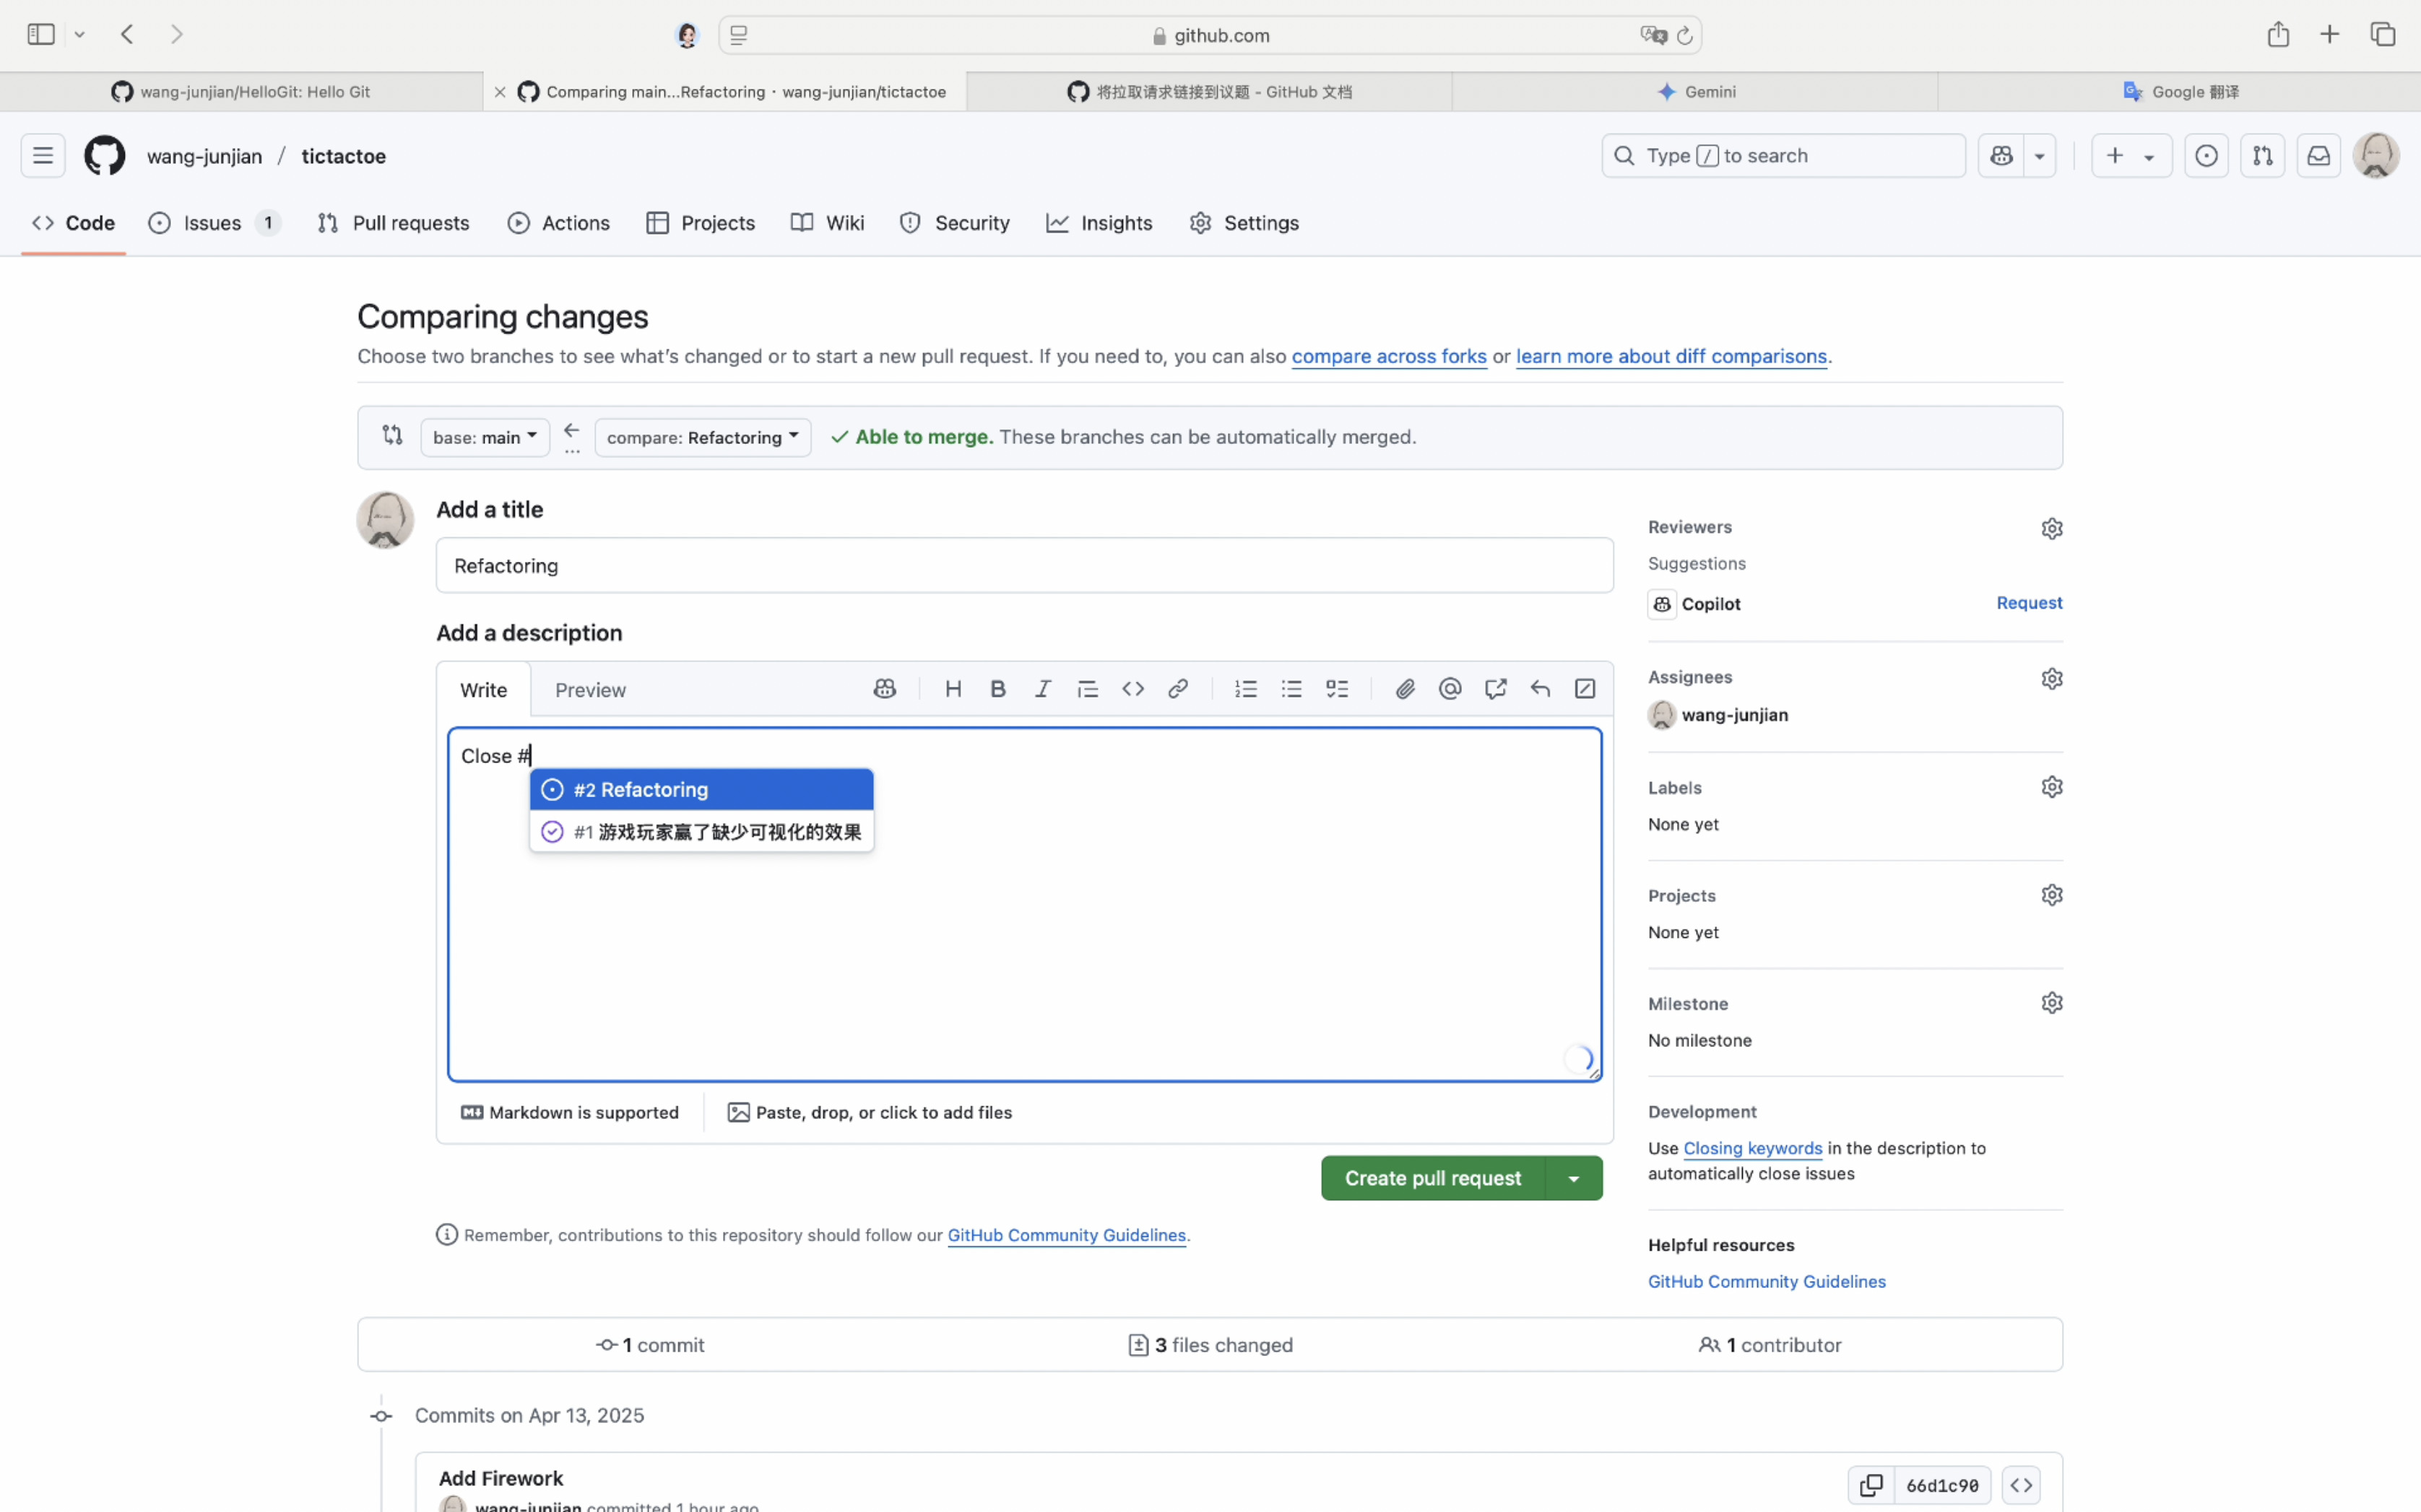Select issue #1 suggestion in list
The height and width of the screenshot is (1512, 2421).
click(x=701, y=832)
